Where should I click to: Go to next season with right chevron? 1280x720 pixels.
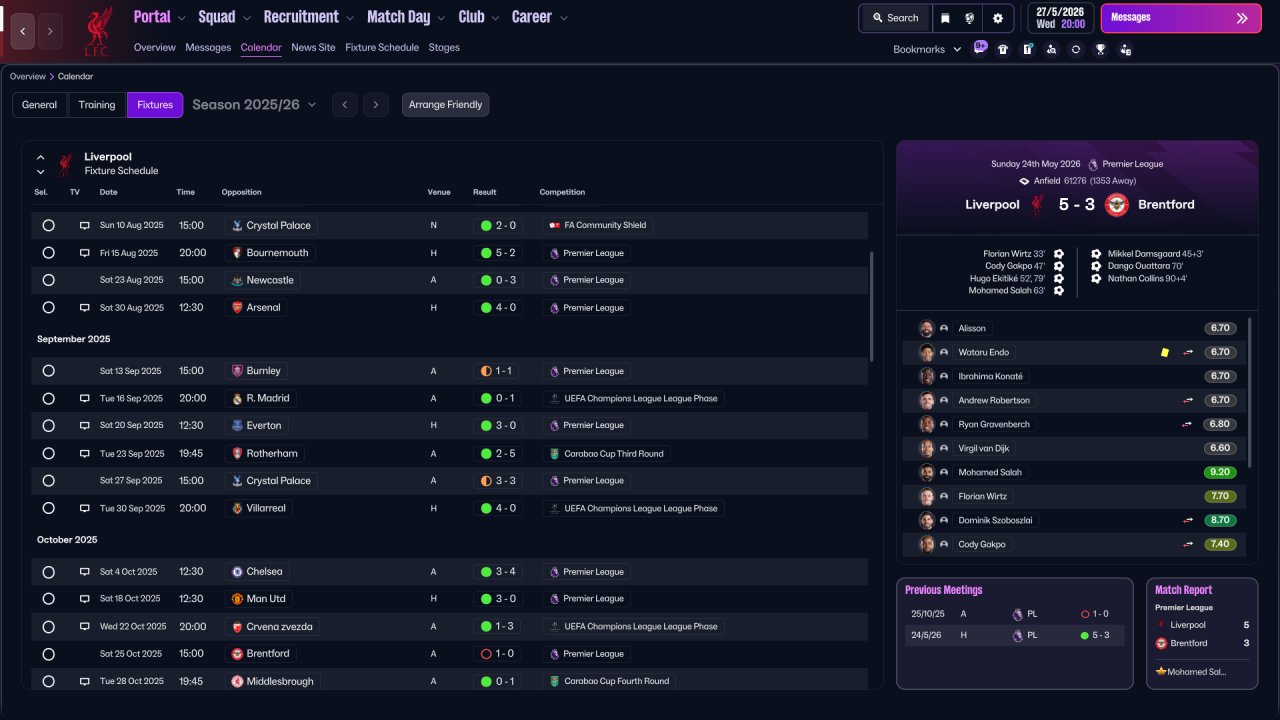[376, 105]
